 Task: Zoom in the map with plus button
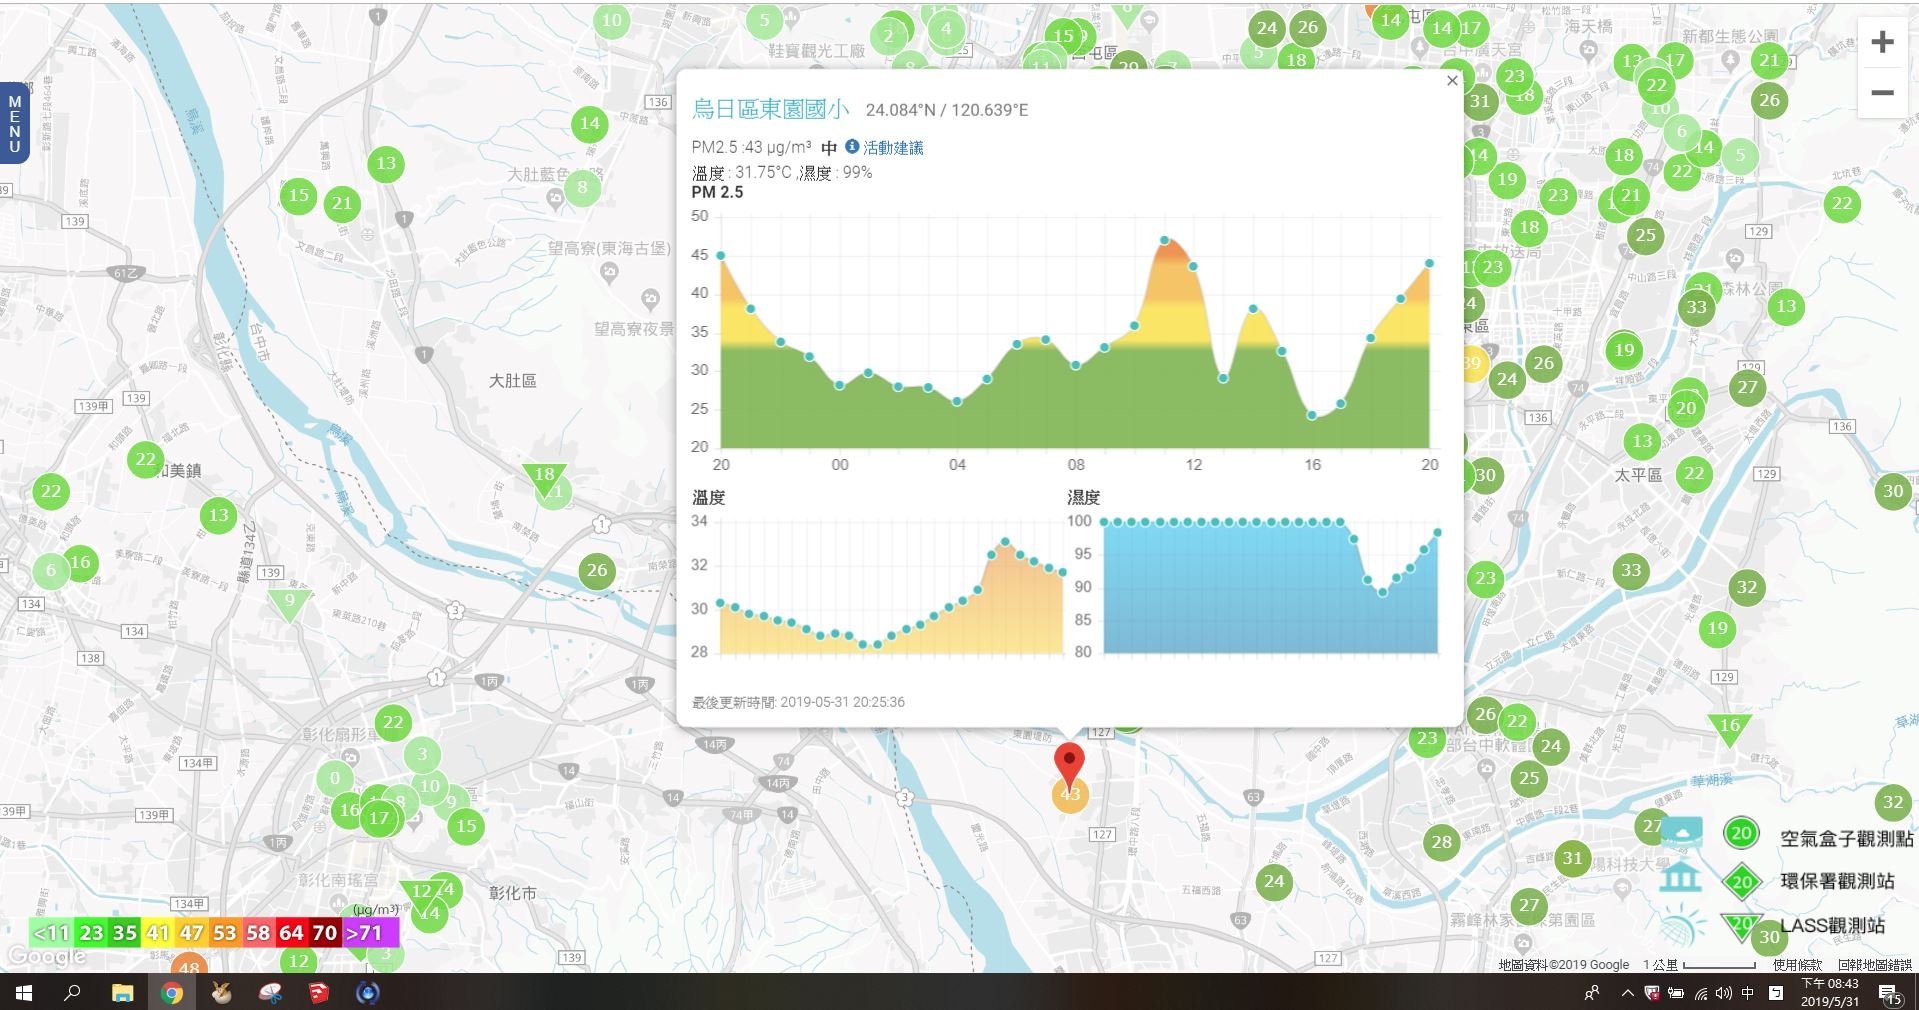click(x=1882, y=42)
